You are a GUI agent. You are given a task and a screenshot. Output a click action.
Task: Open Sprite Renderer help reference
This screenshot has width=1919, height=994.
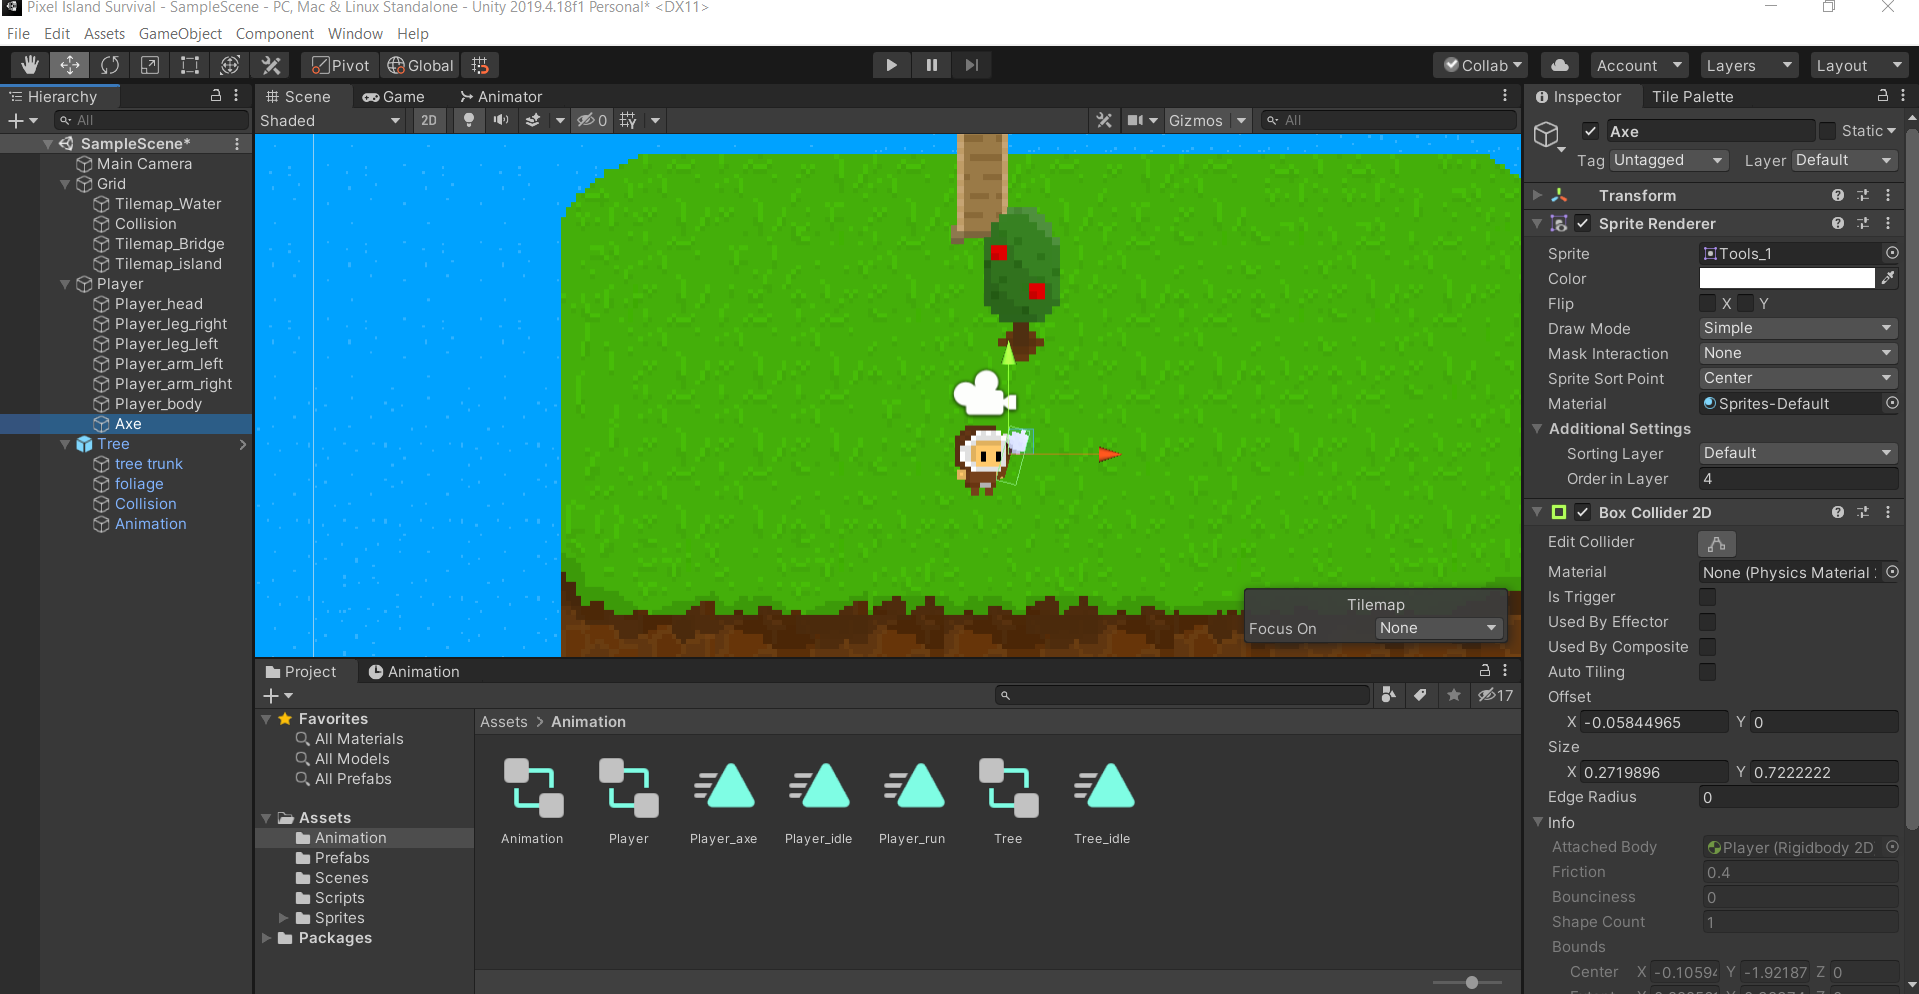(1838, 223)
